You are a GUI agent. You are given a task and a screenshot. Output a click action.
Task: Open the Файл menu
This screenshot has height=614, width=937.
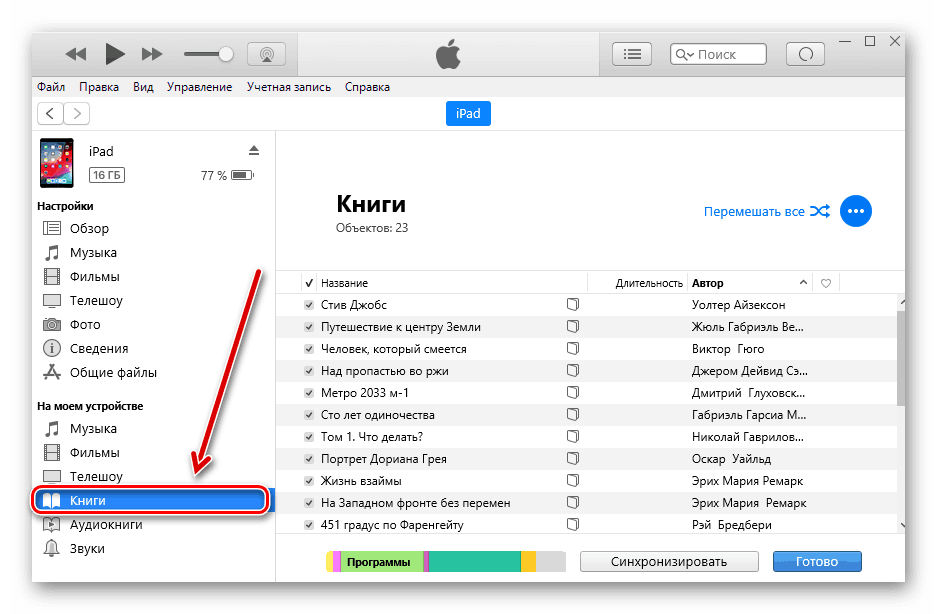[x=51, y=87]
